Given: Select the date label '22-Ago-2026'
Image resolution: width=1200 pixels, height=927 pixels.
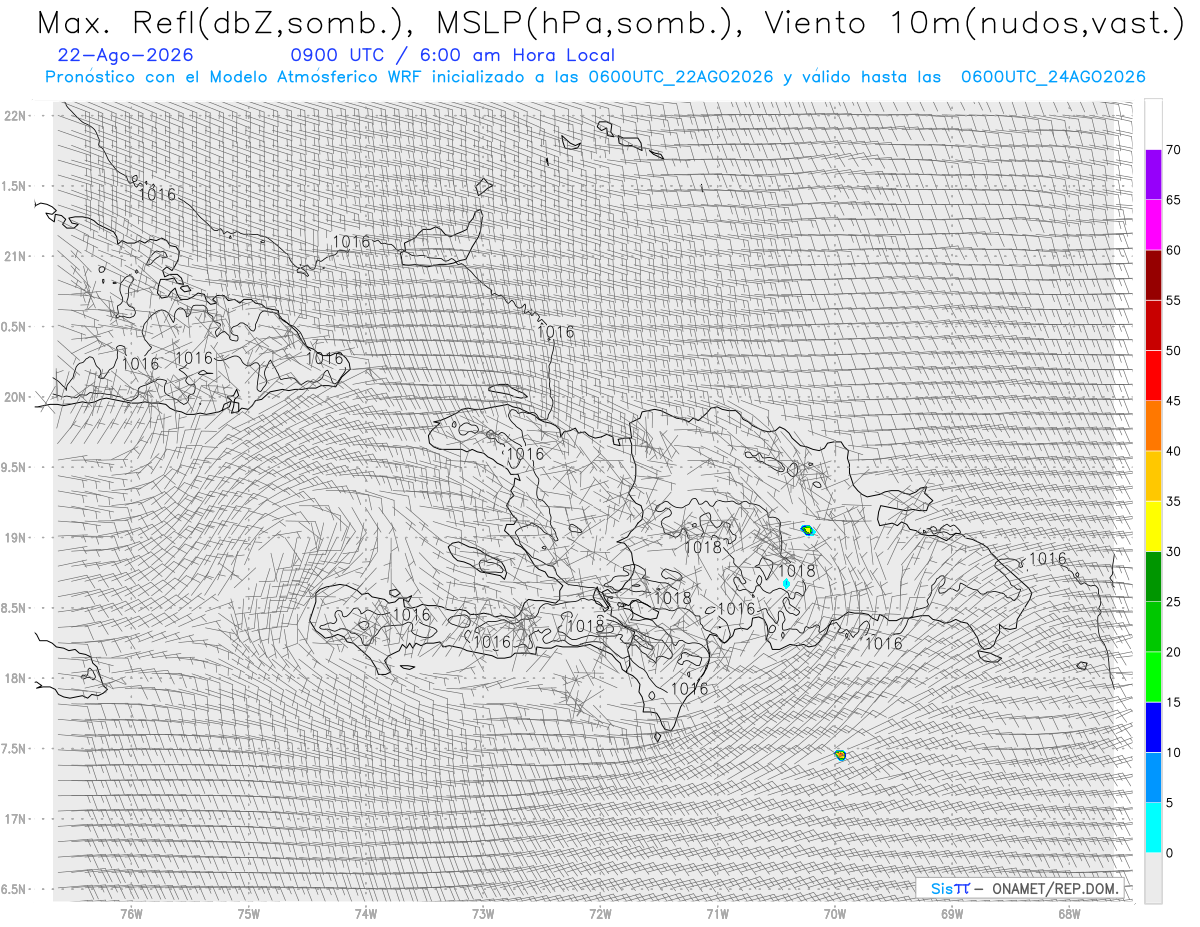Looking at the screenshot, I should pyautogui.click(x=126, y=55).
